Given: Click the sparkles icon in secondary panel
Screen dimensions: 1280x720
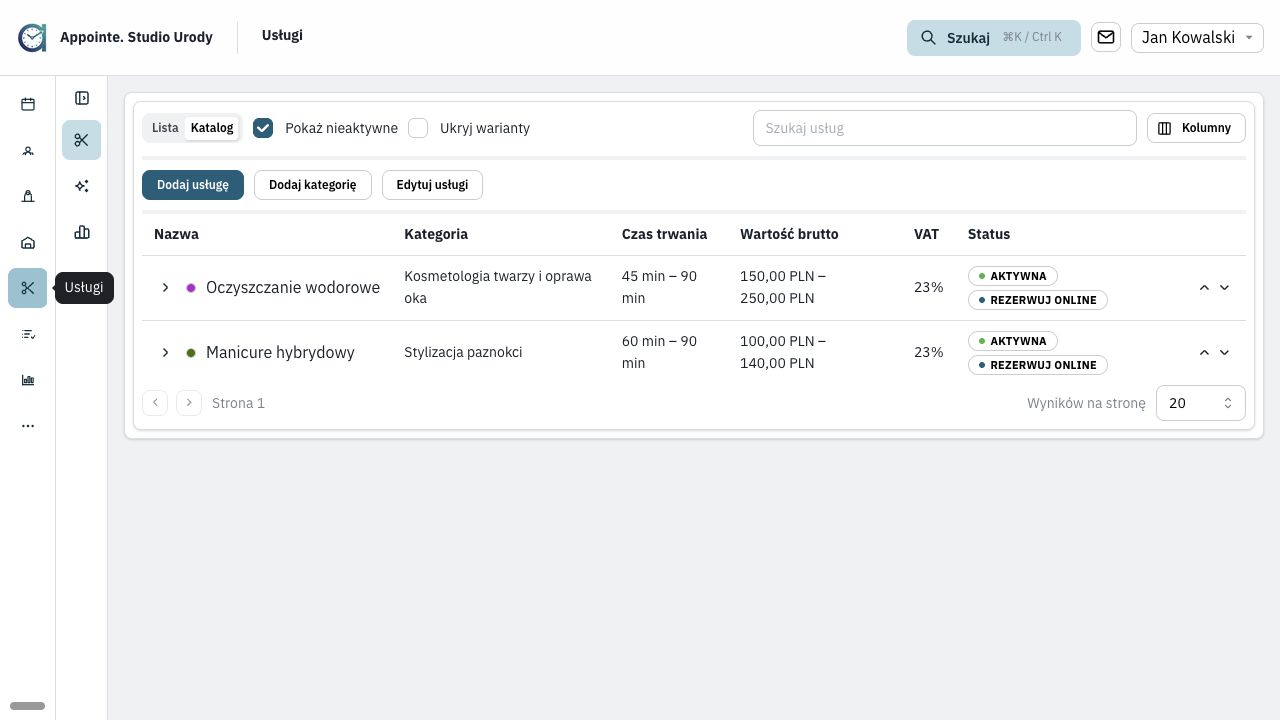Looking at the screenshot, I should click(82, 186).
